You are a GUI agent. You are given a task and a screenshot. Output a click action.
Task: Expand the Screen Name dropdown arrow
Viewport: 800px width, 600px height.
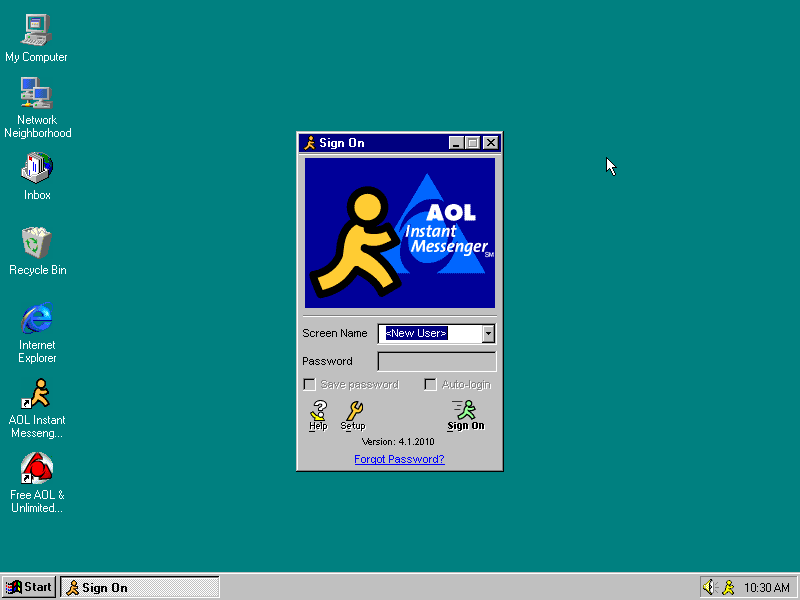[488, 333]
